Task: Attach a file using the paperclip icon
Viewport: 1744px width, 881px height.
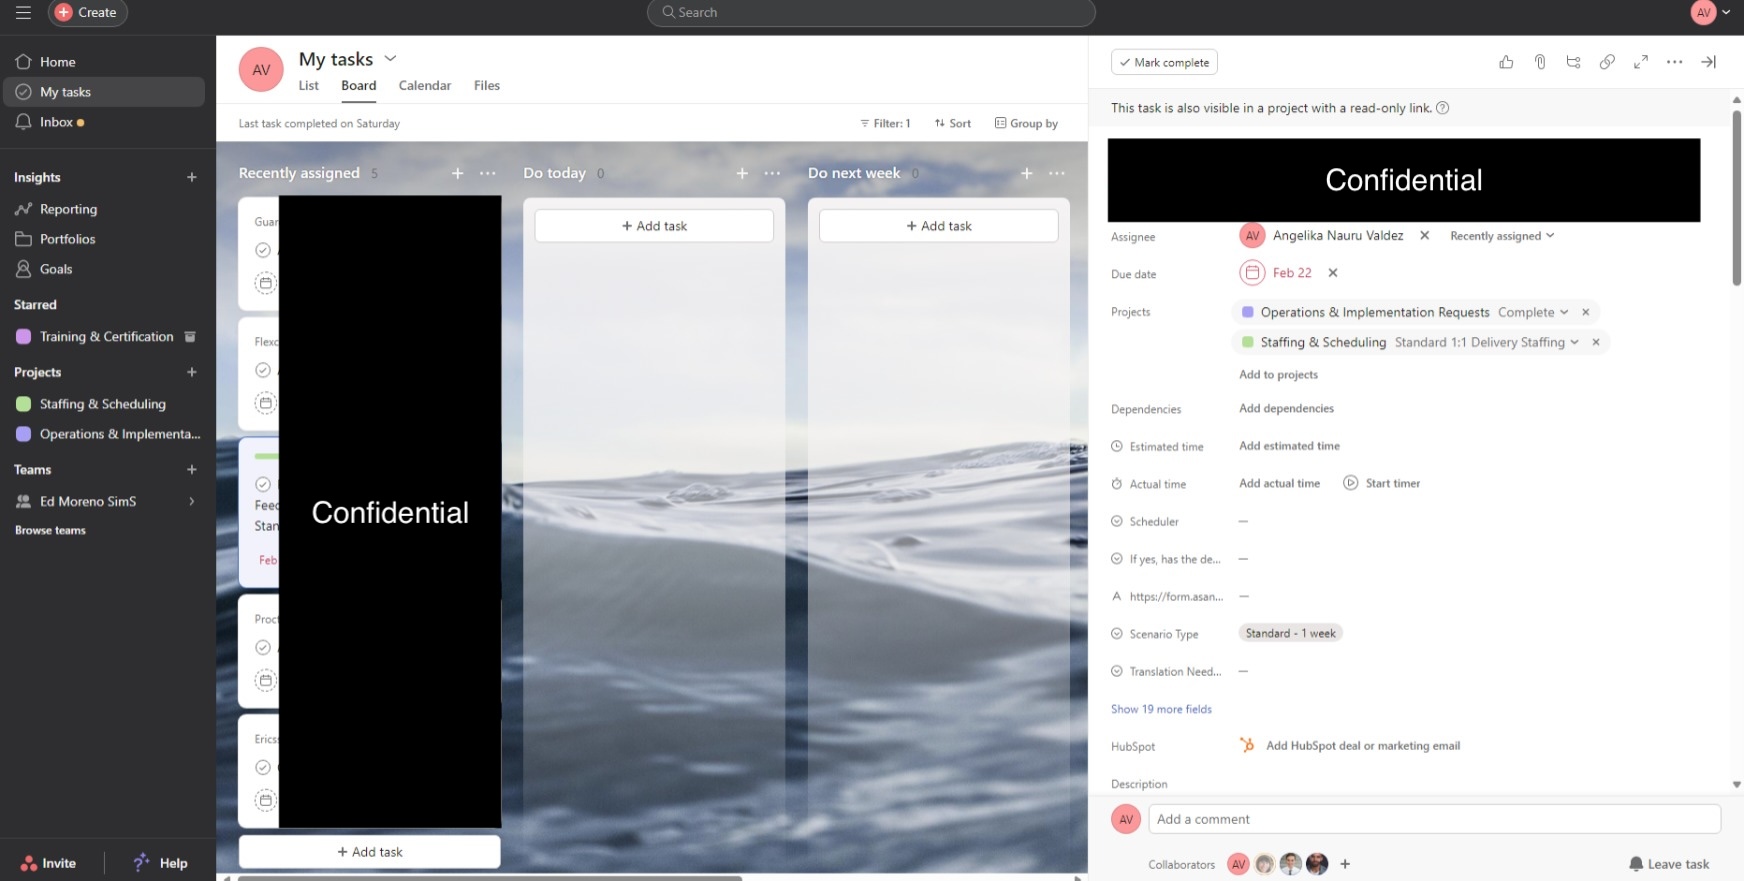Action: (1540, 62)
